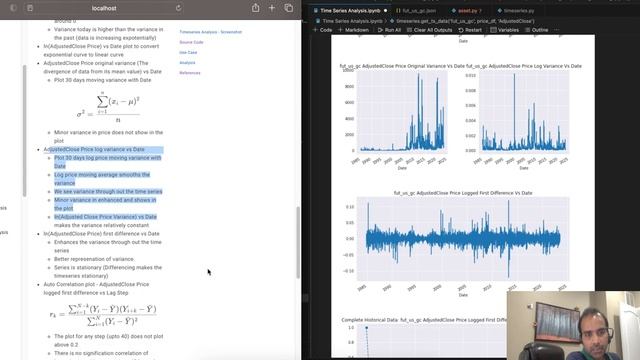
Task: Click the autocorrelation r_k formula
Action: [103, 315]
